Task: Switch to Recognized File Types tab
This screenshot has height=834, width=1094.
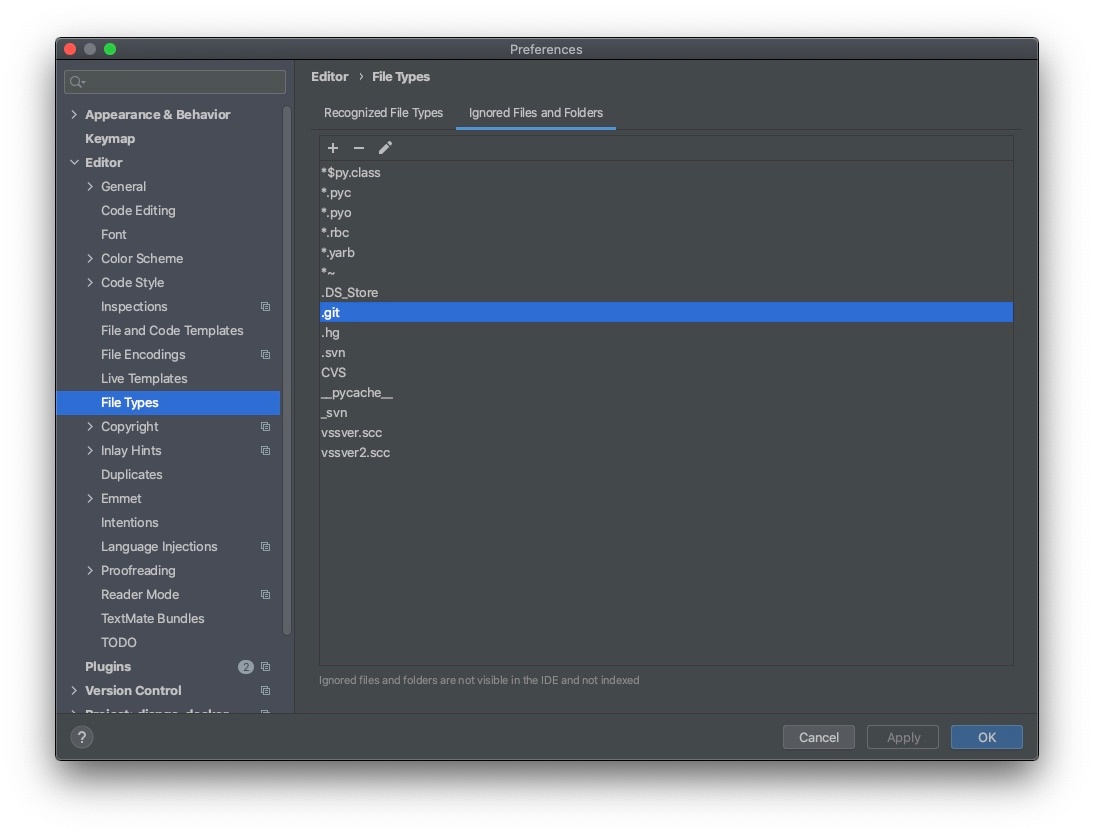Action: coord(383,112)
